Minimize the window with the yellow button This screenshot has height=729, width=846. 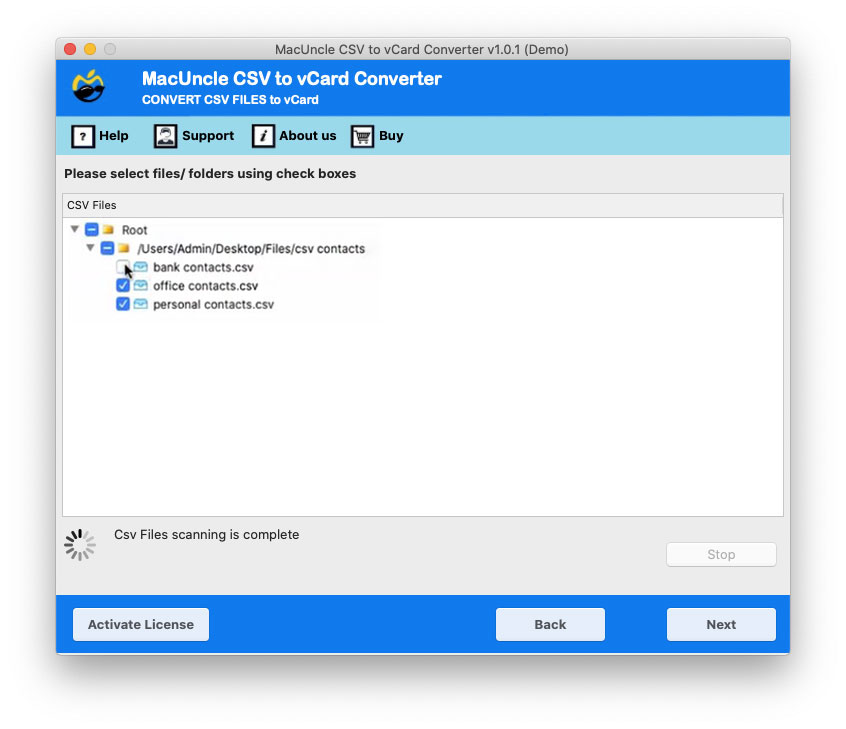[x=90, y=49]
